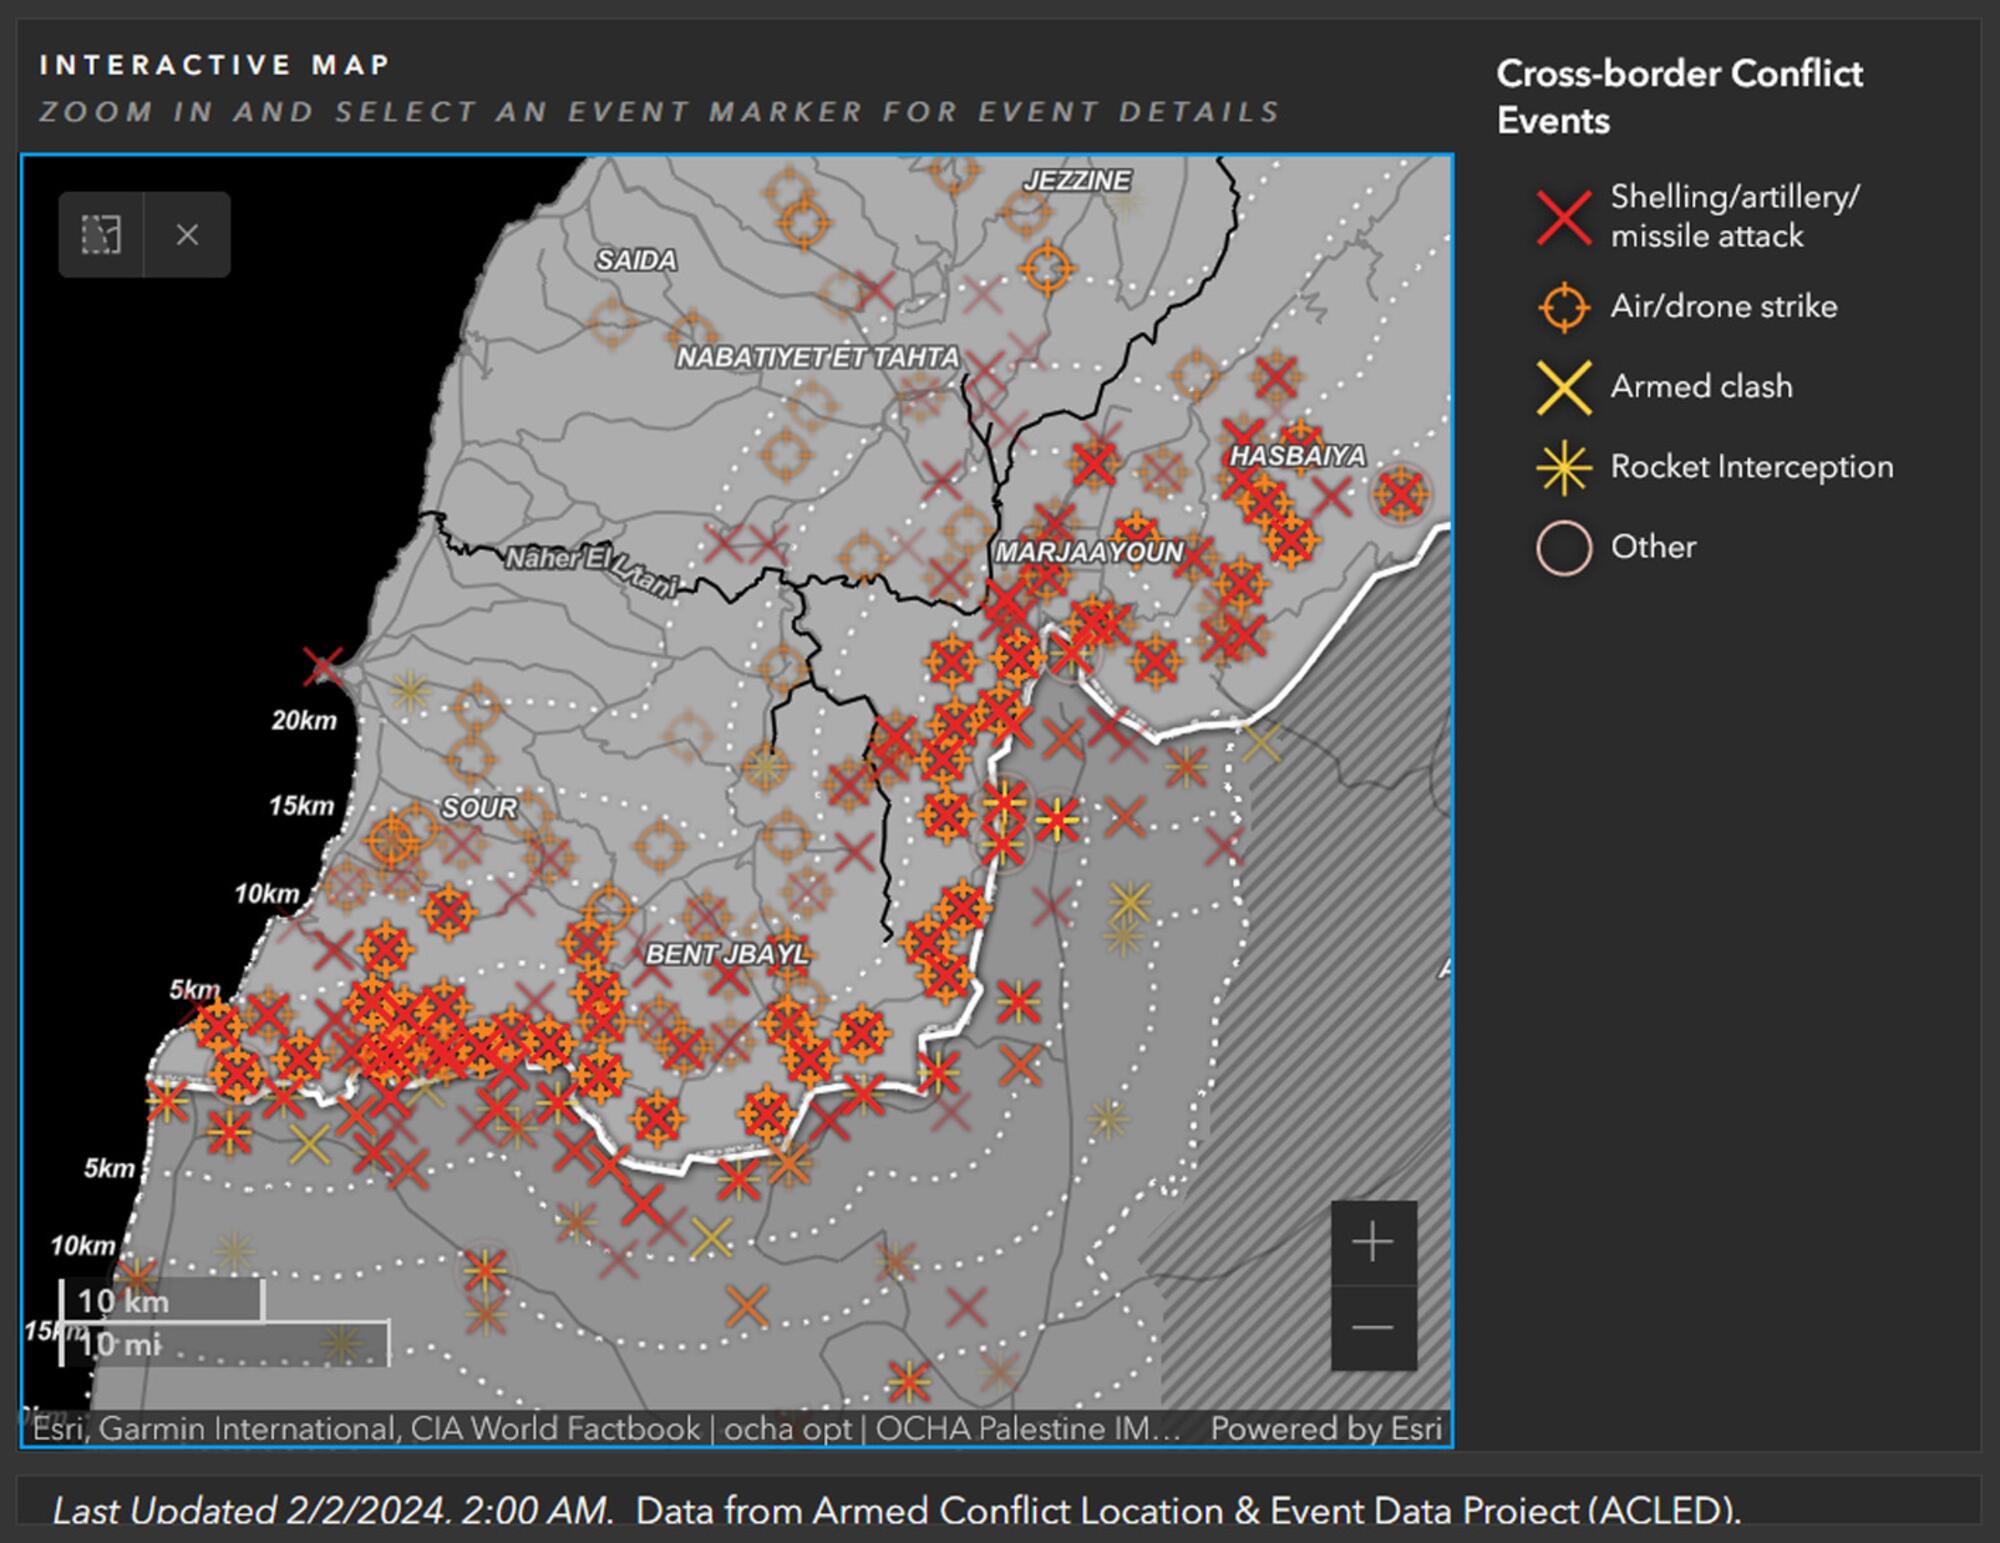Select the crosshair marker beside the HASBAIYA label

(x=1400, y=493)
